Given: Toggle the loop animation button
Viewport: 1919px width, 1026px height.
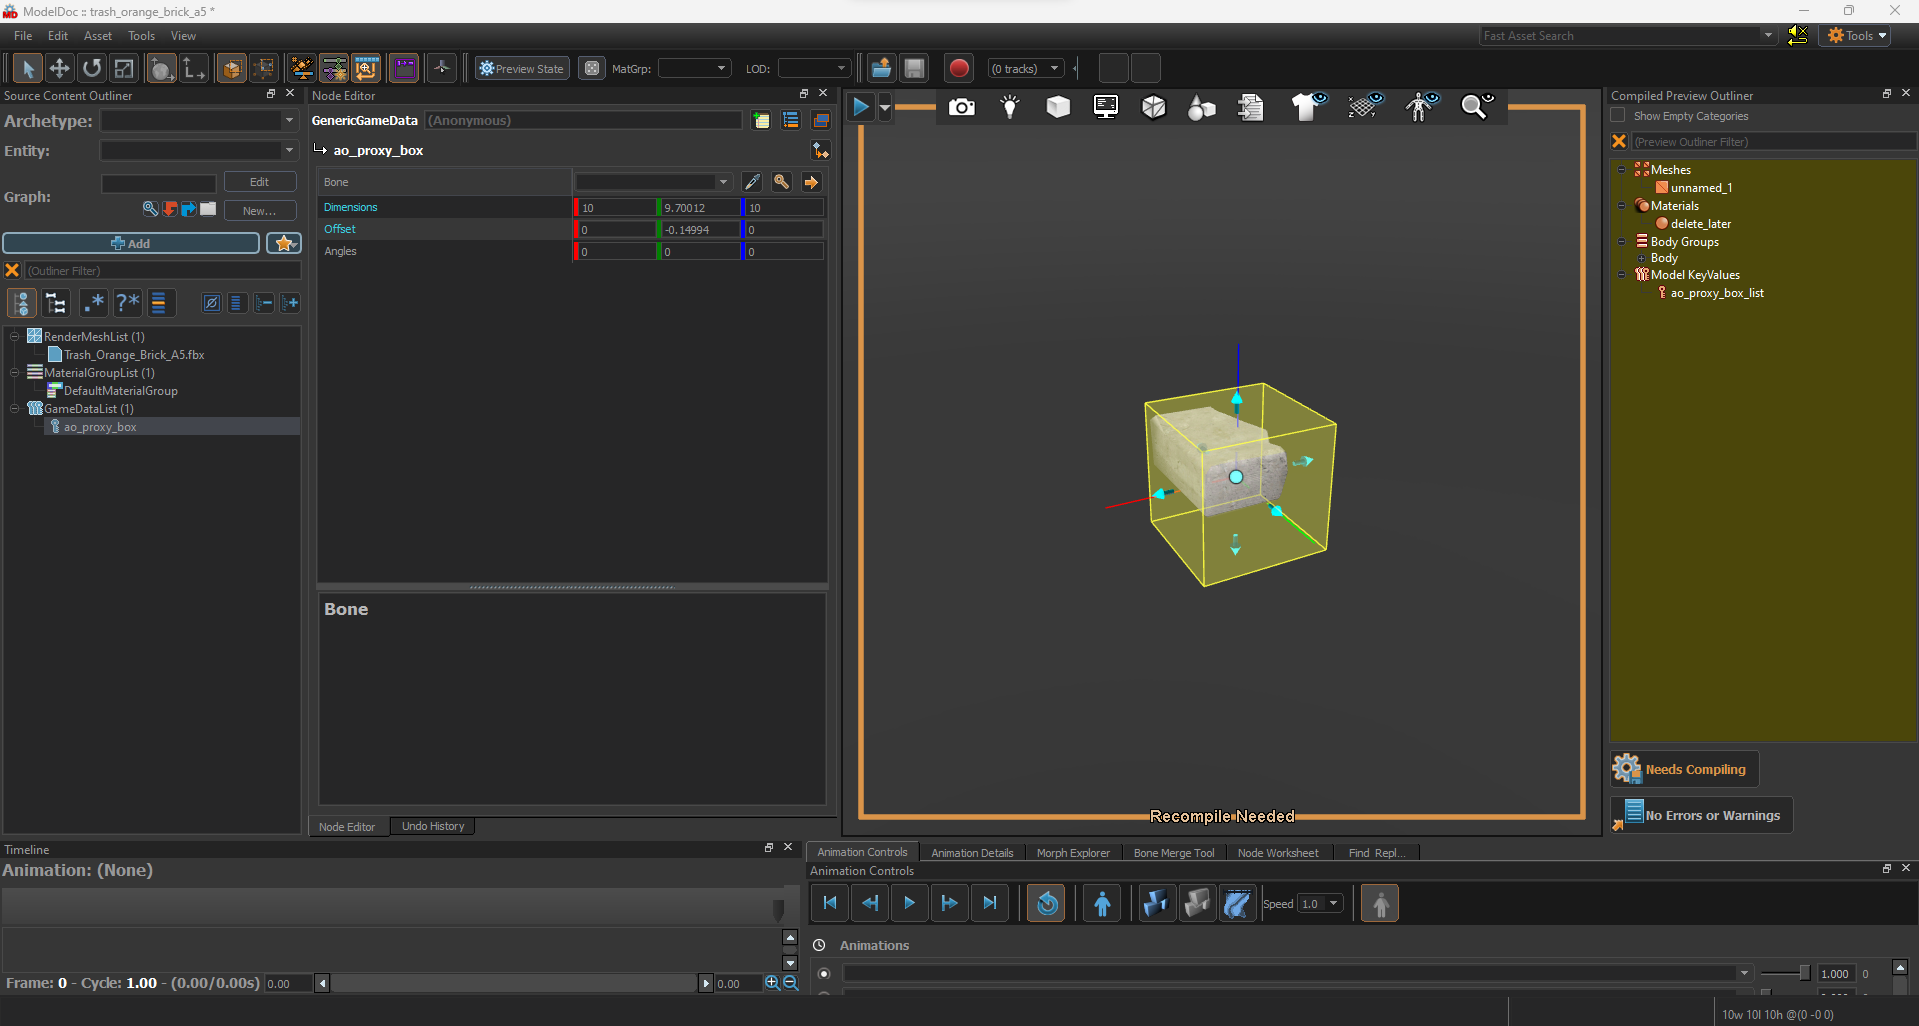Looking at the screenshot, I should [1046, 904].
